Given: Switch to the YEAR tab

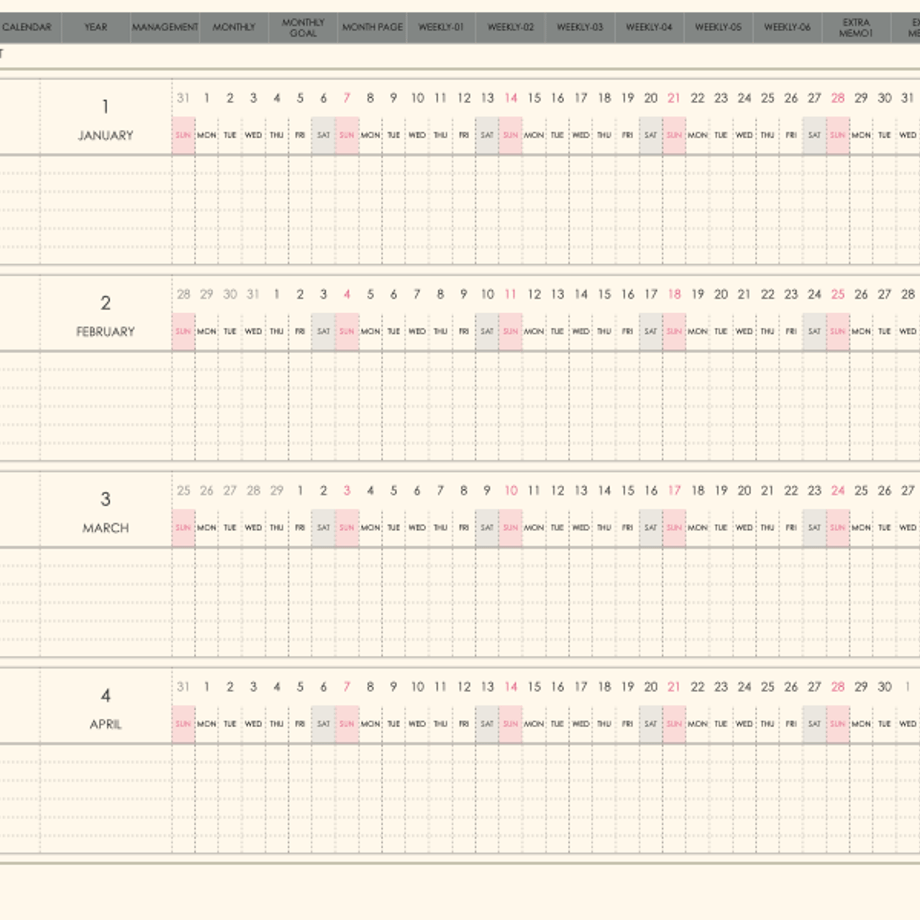Looking at the screenshot, I should point(96,27).
